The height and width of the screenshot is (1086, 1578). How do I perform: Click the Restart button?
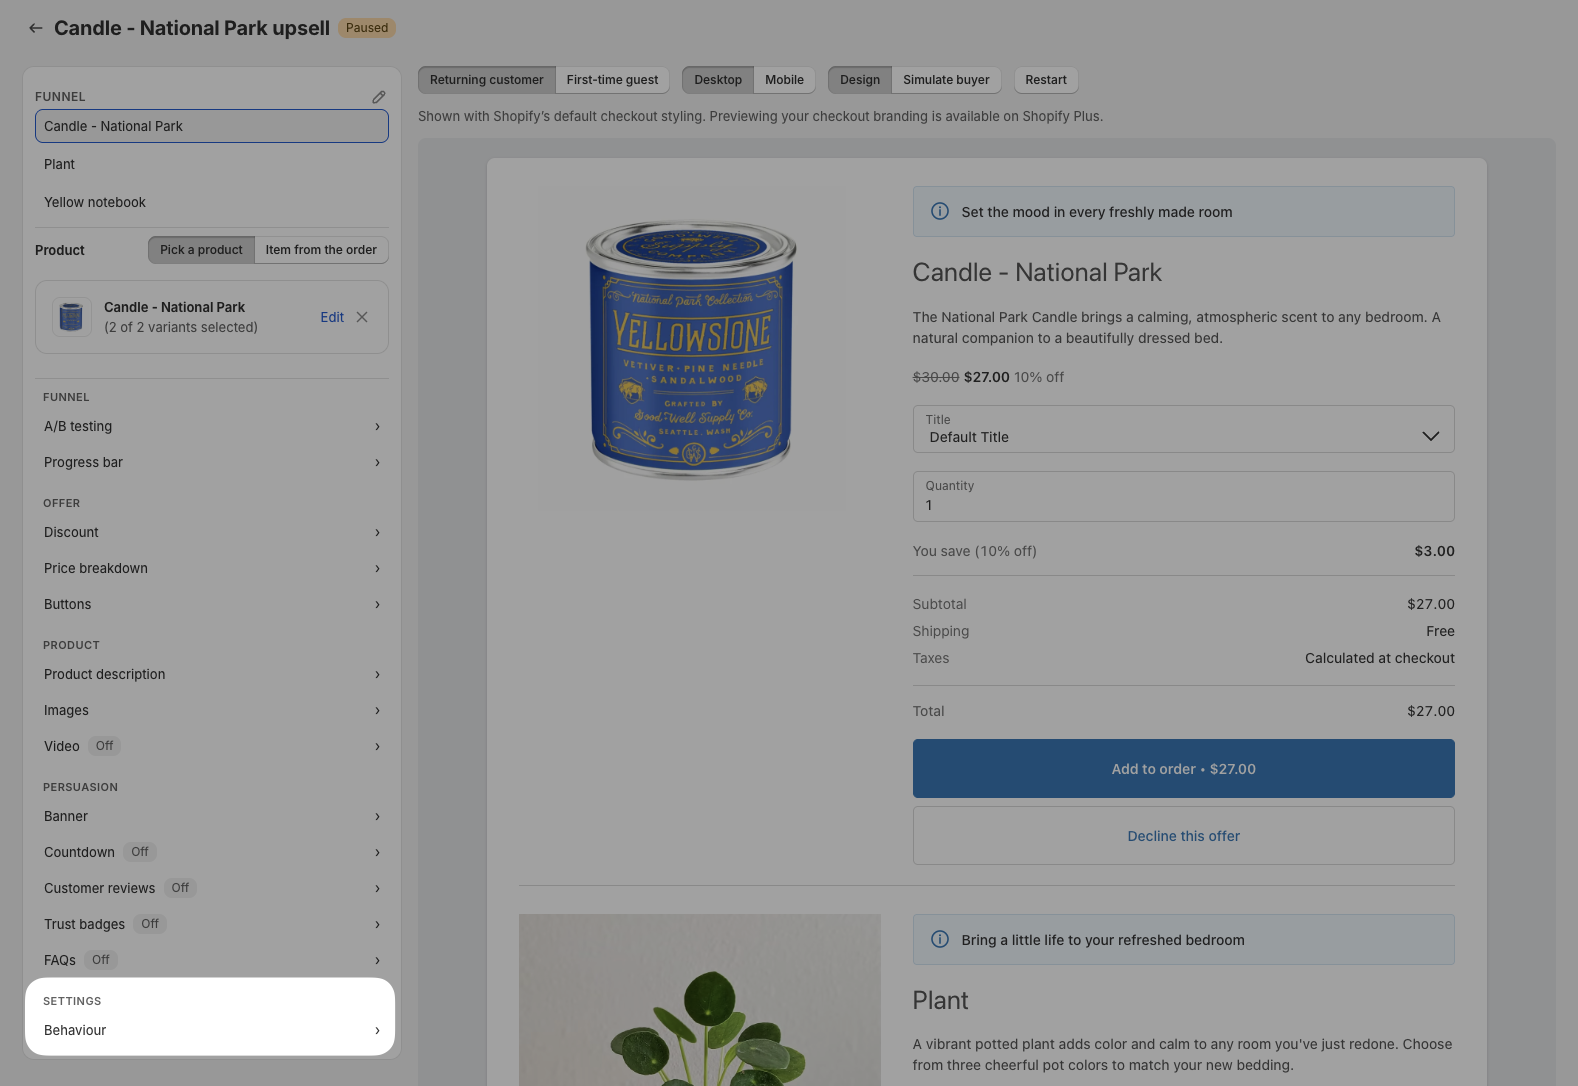(x=1046, y=80)
